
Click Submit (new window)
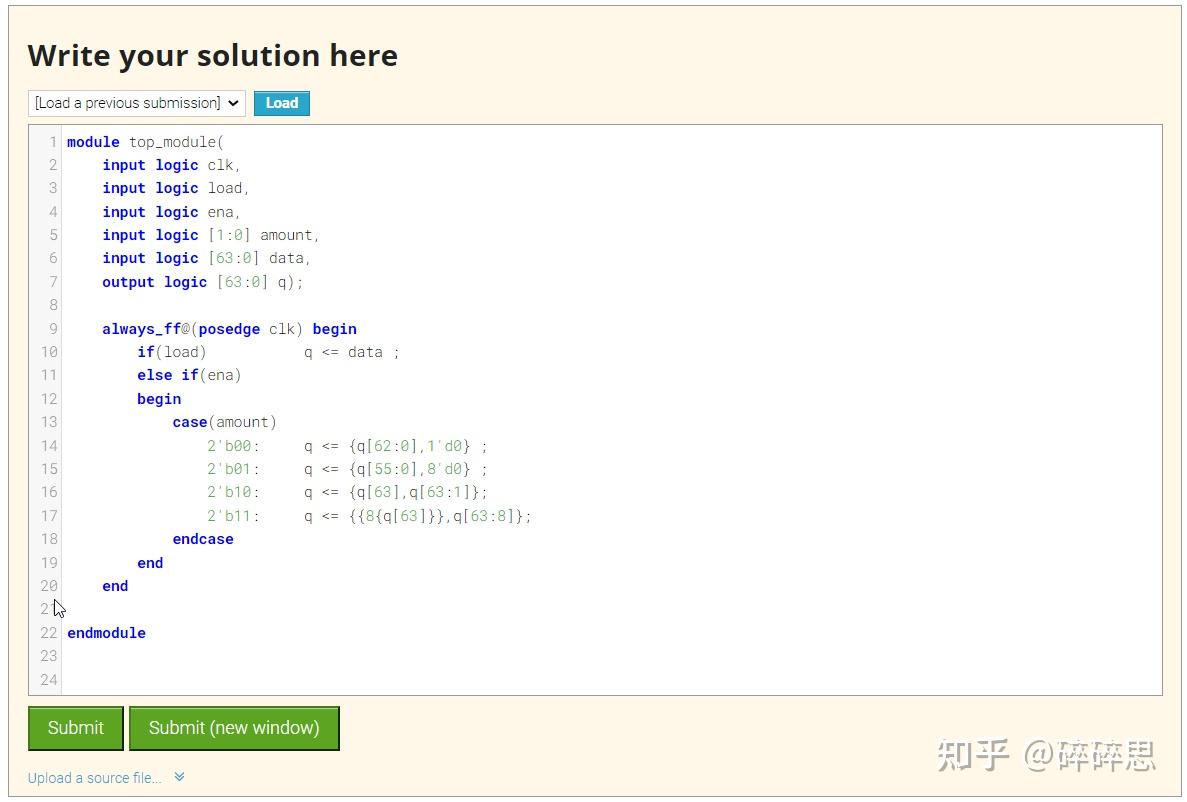click(234, 728)
